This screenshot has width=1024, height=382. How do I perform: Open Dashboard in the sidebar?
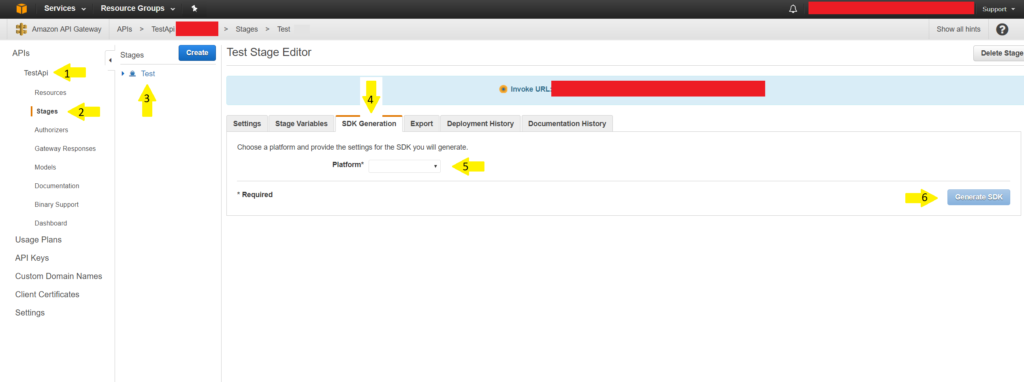click(51, 223)
